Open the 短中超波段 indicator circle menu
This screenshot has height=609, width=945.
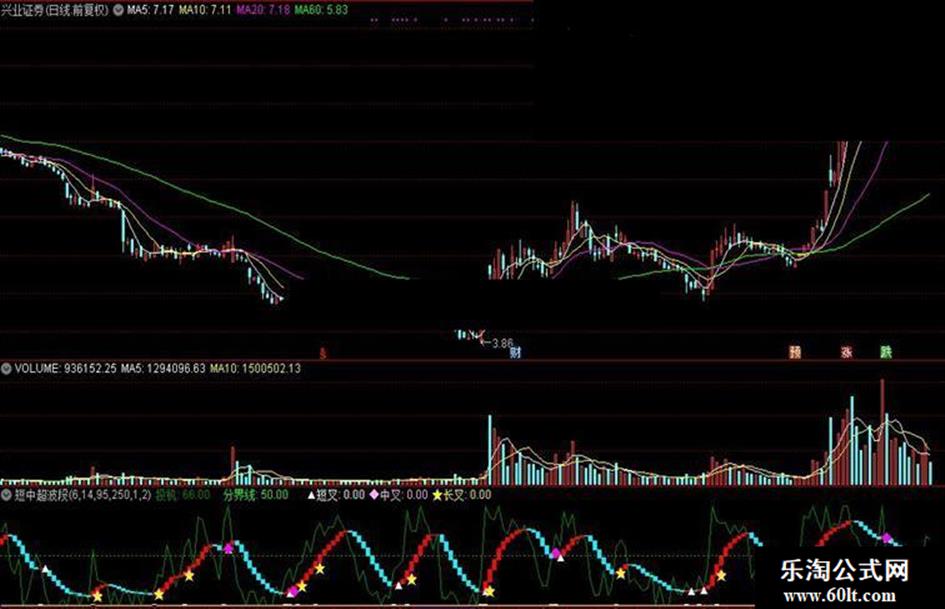pos(6,495)
